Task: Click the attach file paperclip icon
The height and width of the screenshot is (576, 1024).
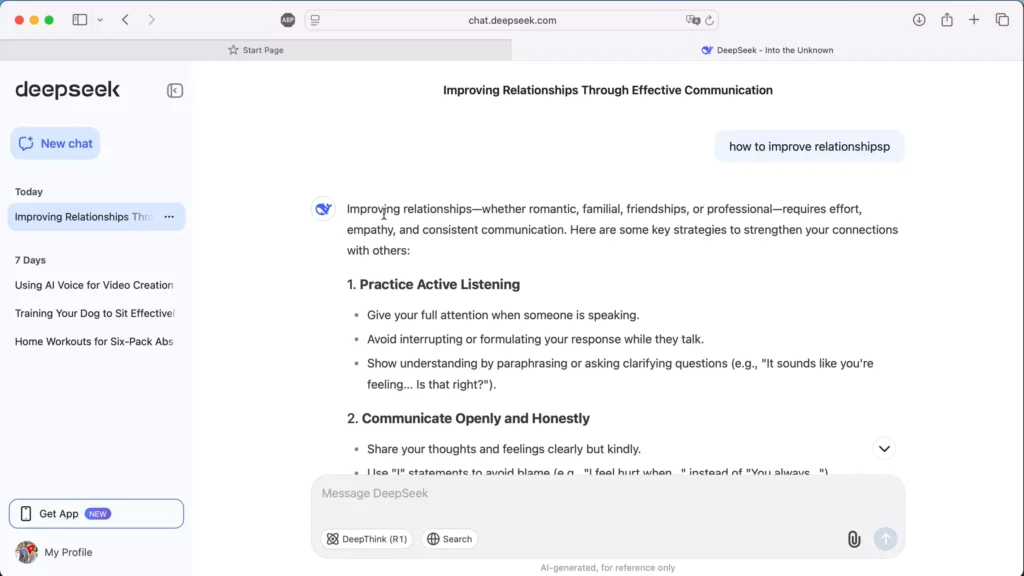Action: coord(854,539)
